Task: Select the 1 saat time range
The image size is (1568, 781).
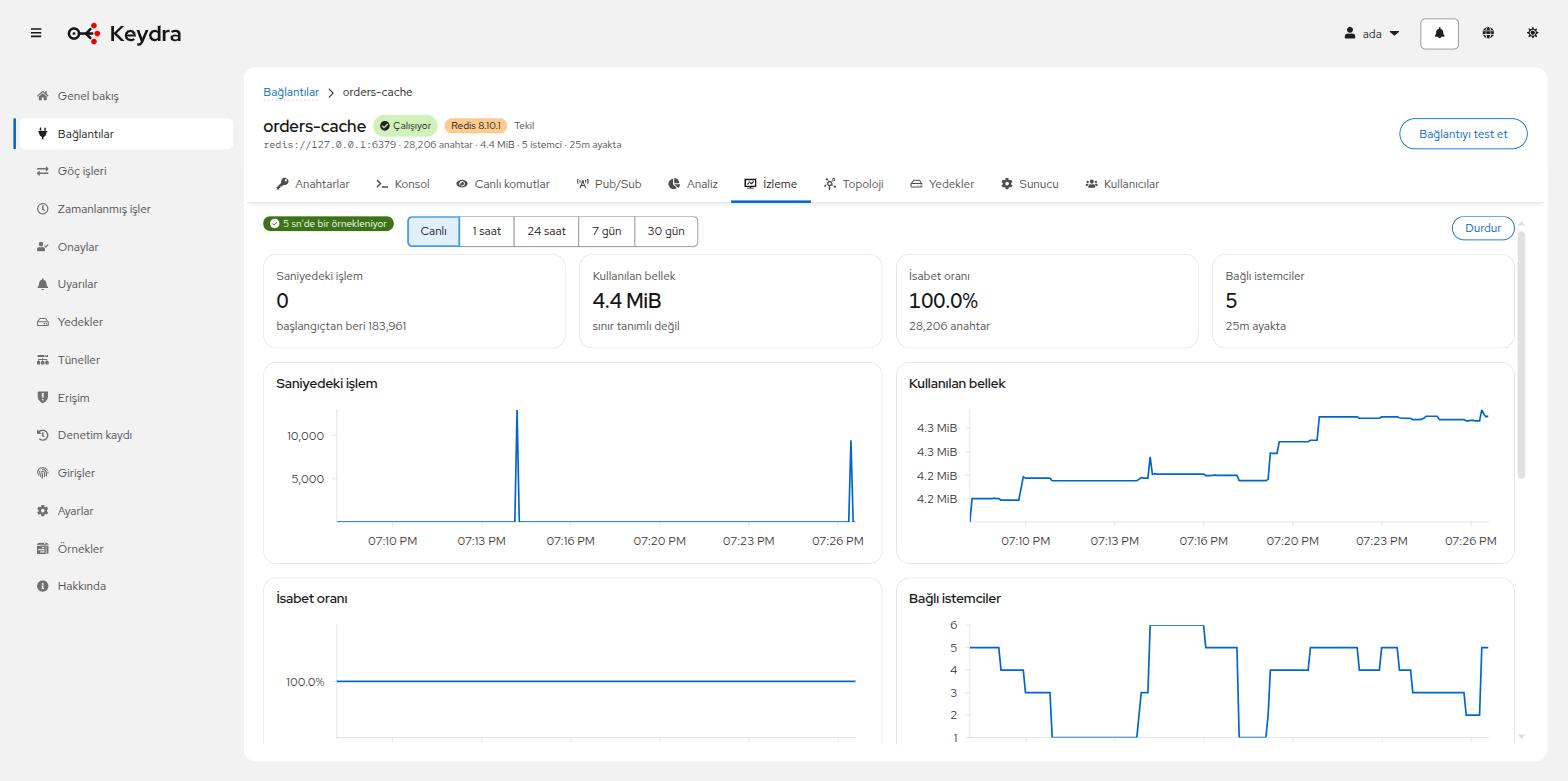Action: 487,231
